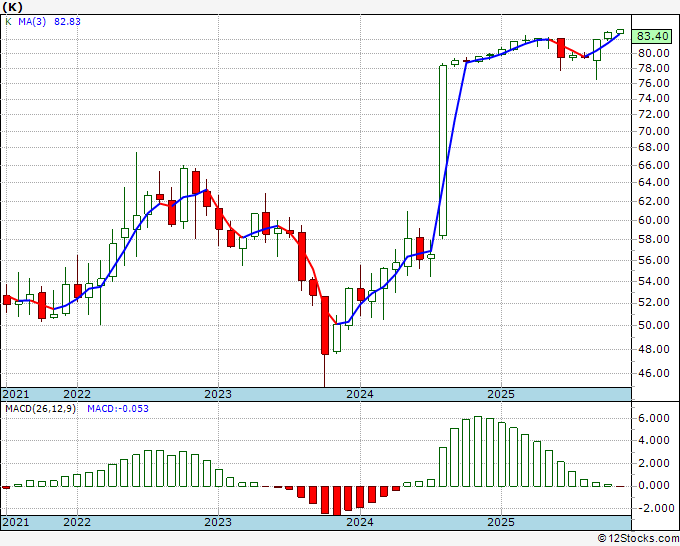Click 2022 on the MACD panel time axis

click(x=77, y=522)
